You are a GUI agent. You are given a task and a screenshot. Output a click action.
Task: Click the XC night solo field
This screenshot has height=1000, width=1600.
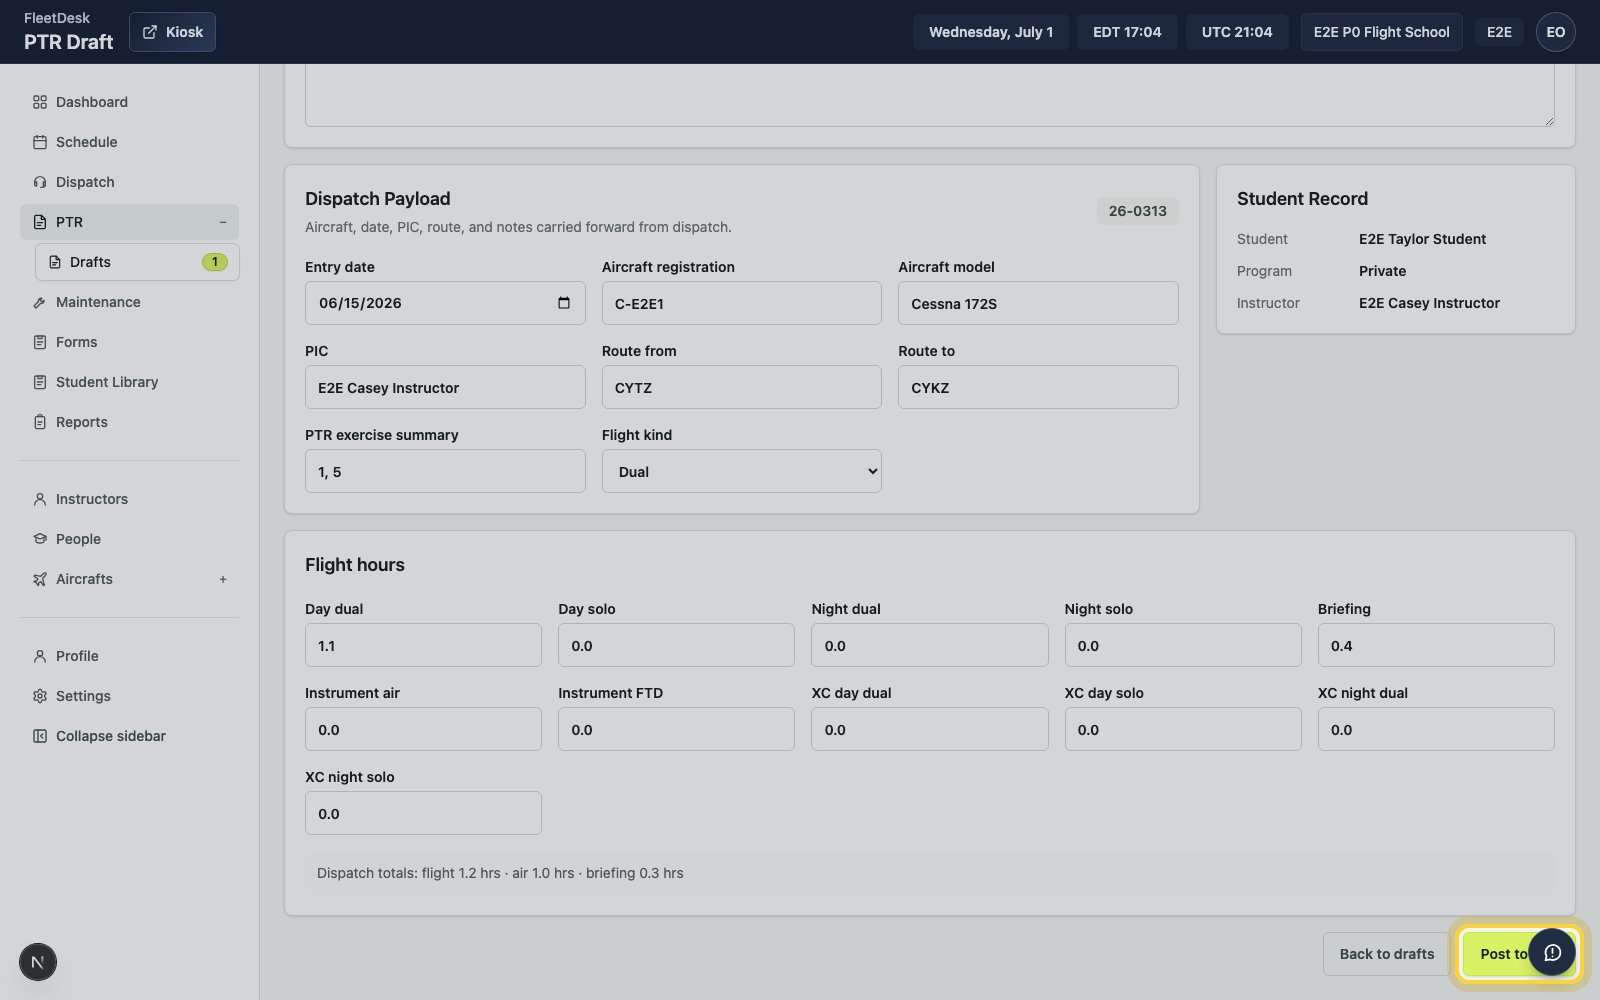coord(423,813)
